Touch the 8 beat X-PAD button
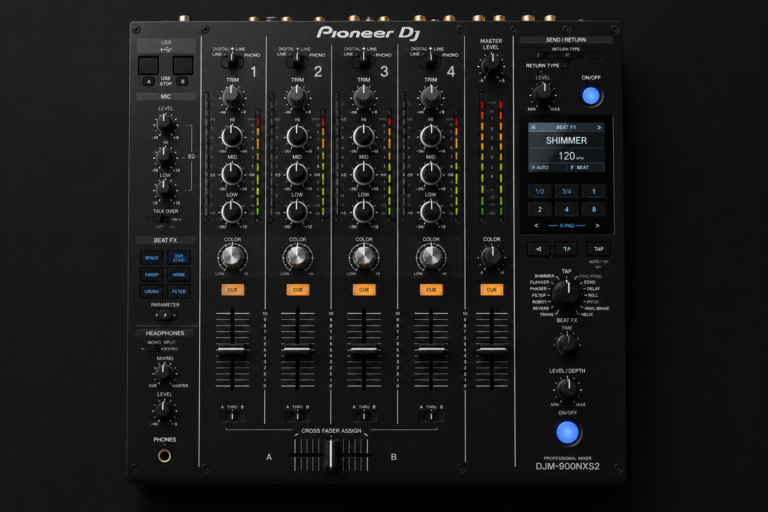Screen dimensions: 768x512 [594, 210]
